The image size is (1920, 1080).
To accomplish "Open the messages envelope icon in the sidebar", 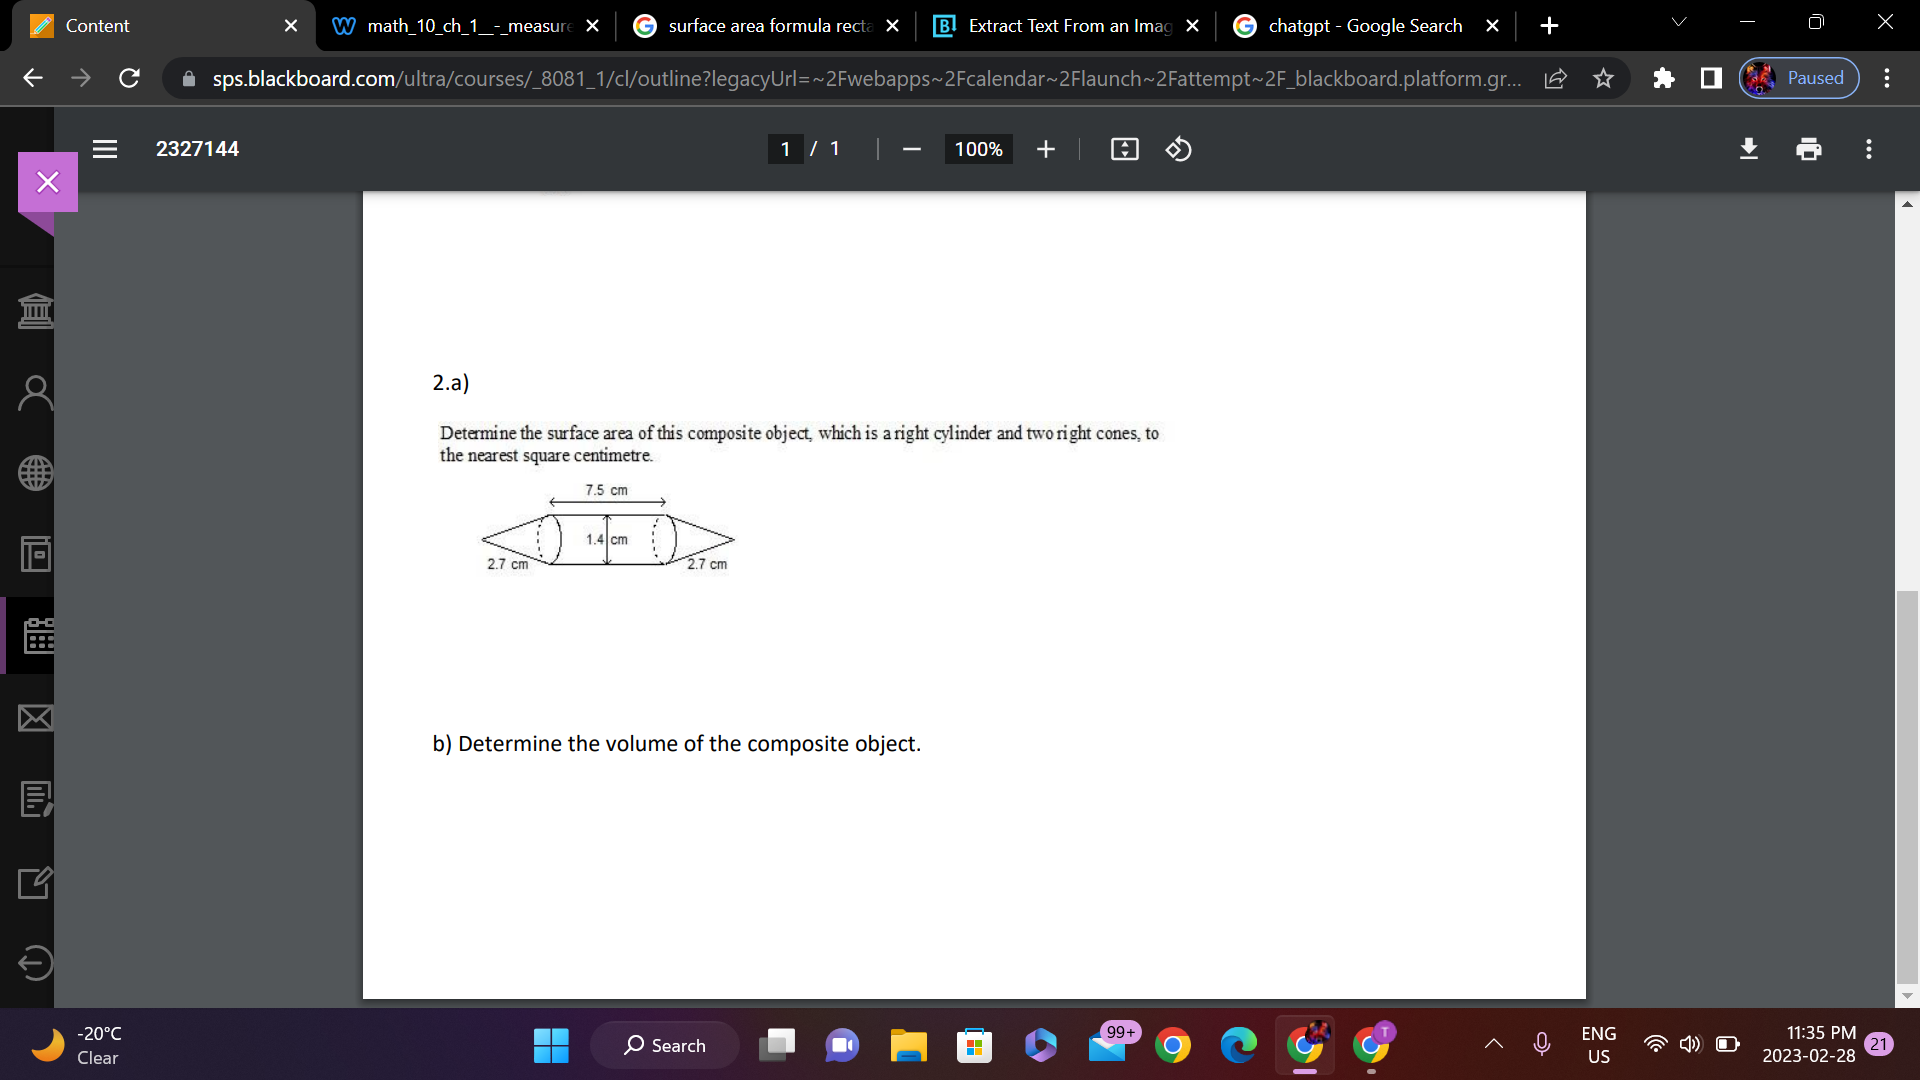I will pos(36,717).
